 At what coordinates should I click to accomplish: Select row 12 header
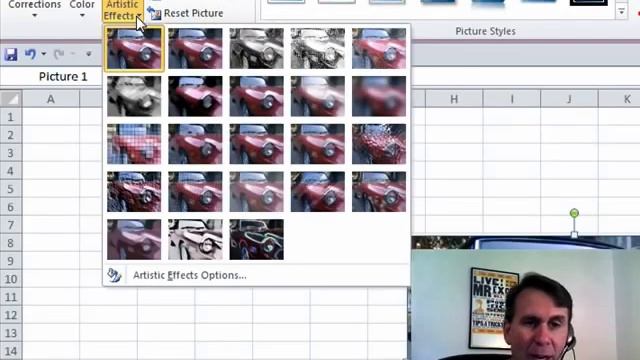pos(11,315)
